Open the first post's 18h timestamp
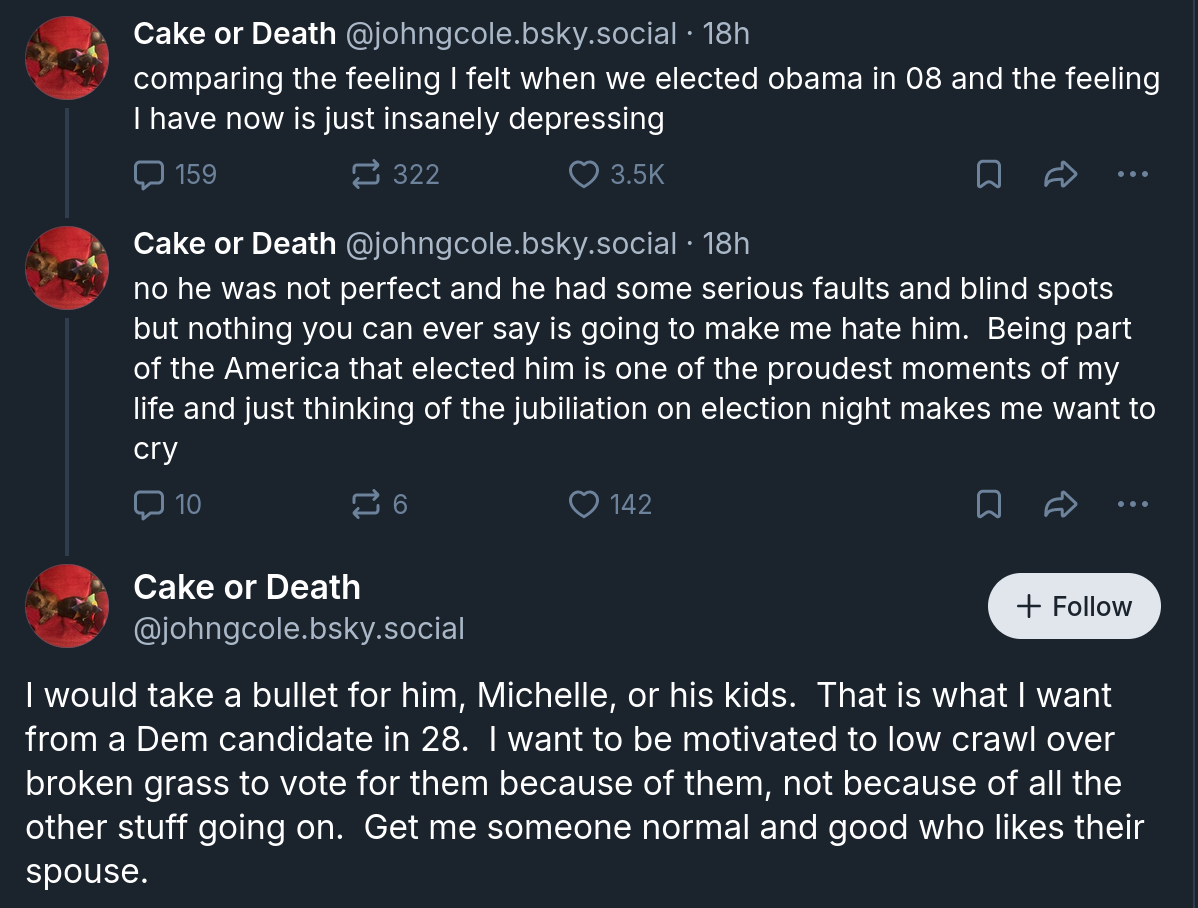This screenshot has height=908, width=1198. (726, 34)
